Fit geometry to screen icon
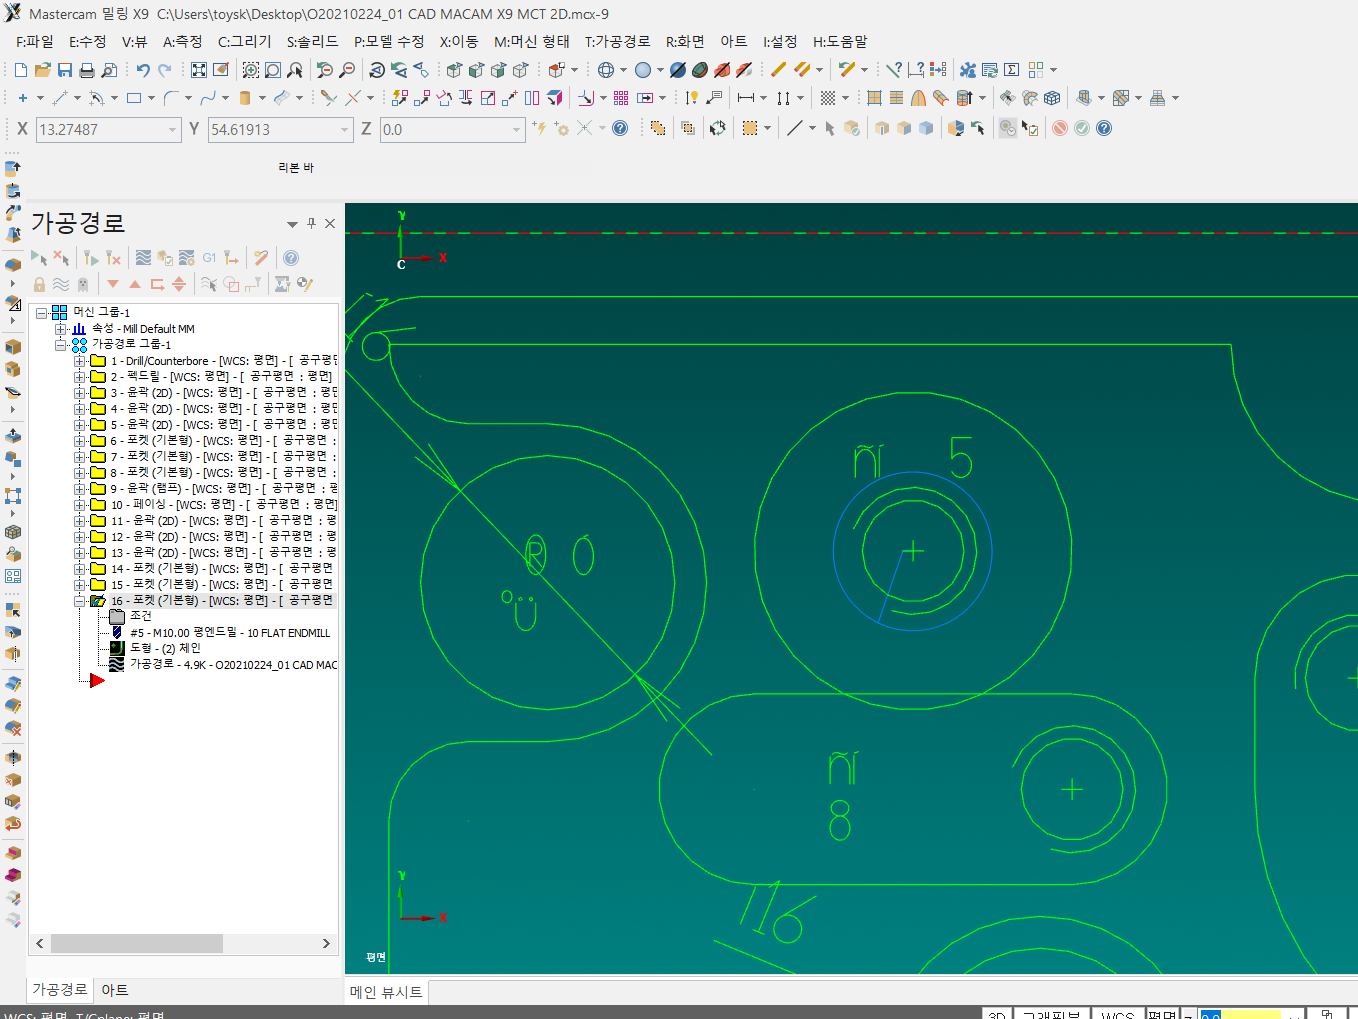The width and height of the screenshot is (1358, 1019). pos(199,70)
